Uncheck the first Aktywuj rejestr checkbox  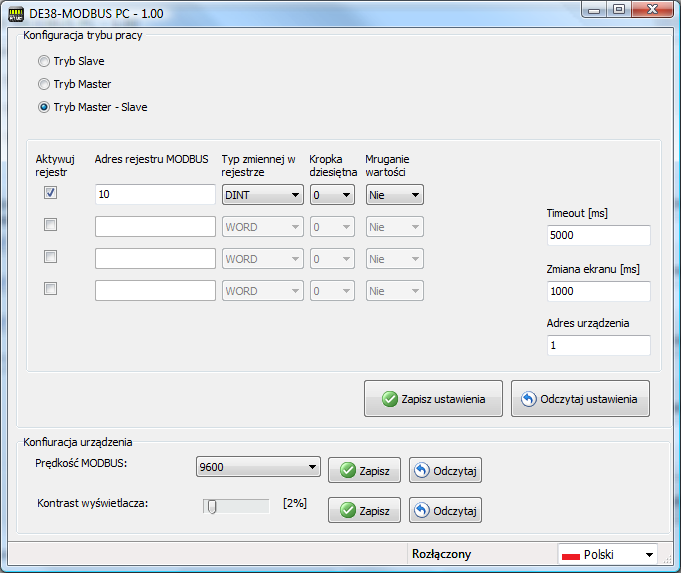point(50,192)
